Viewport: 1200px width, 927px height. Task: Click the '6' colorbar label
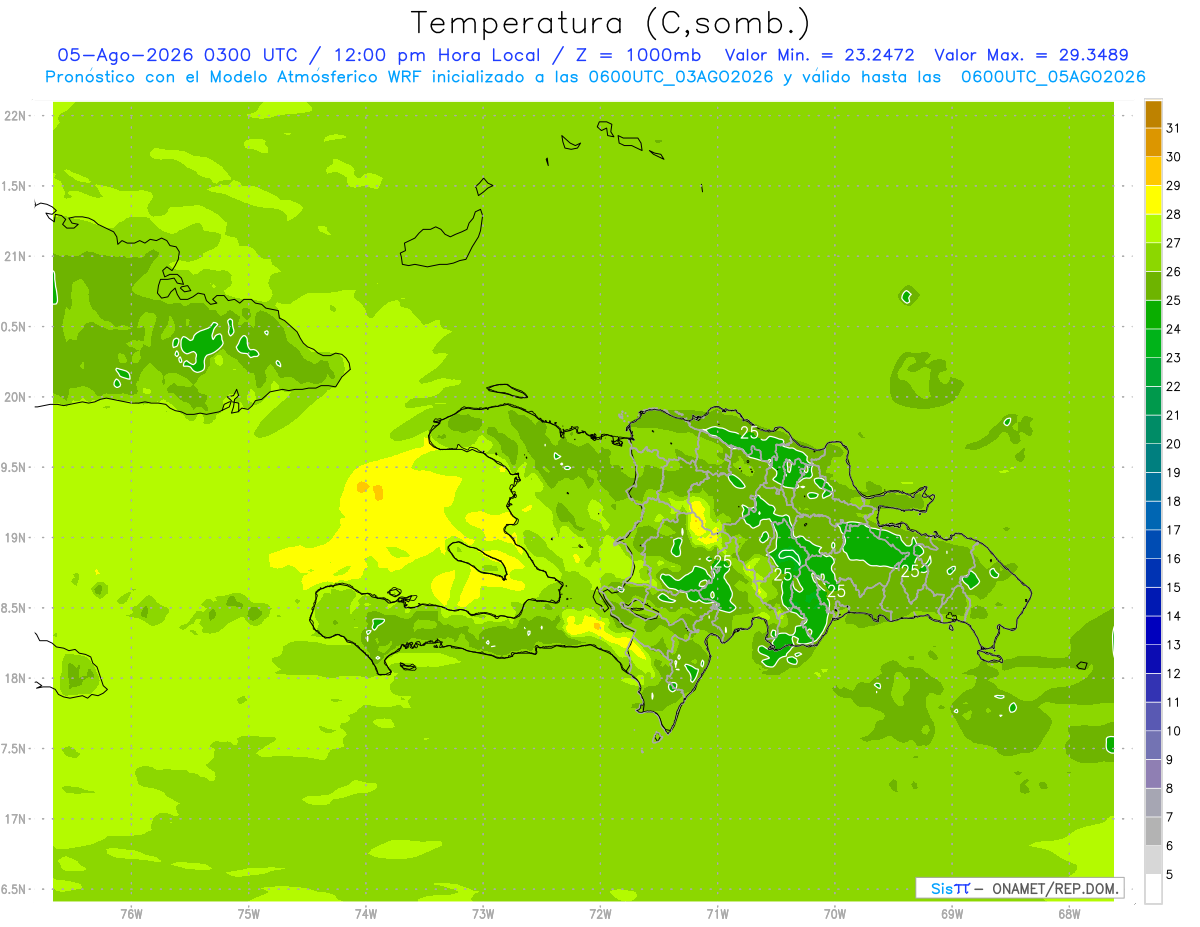[x=1170, y=846]
